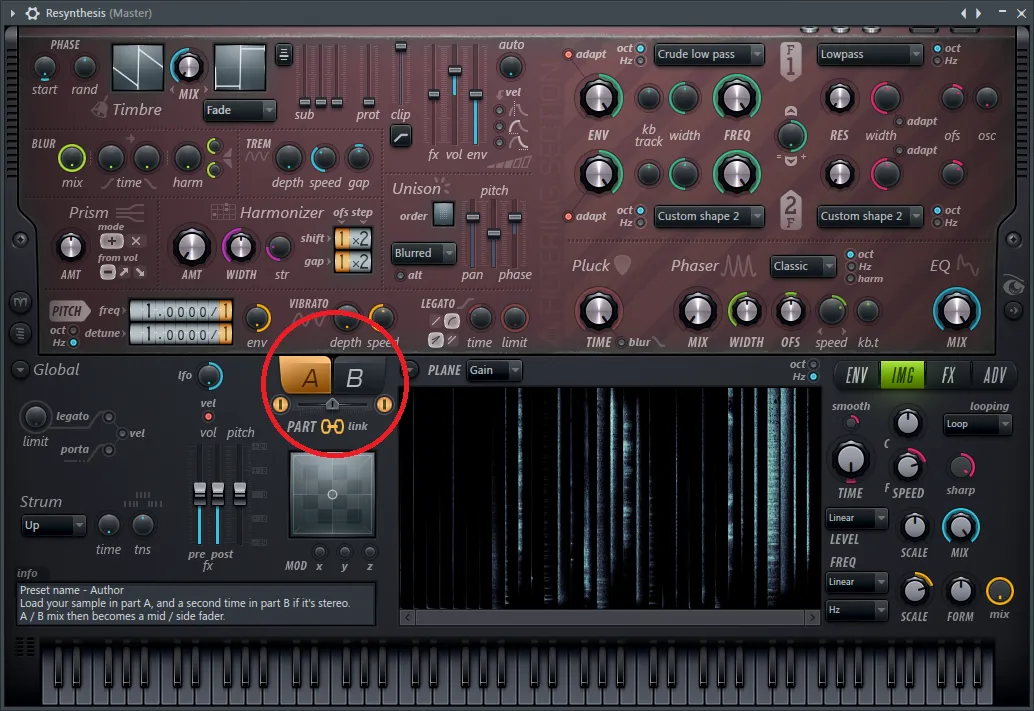Toggle the Global vel red LED
The image size is (1034, 711).
point(208,416)
